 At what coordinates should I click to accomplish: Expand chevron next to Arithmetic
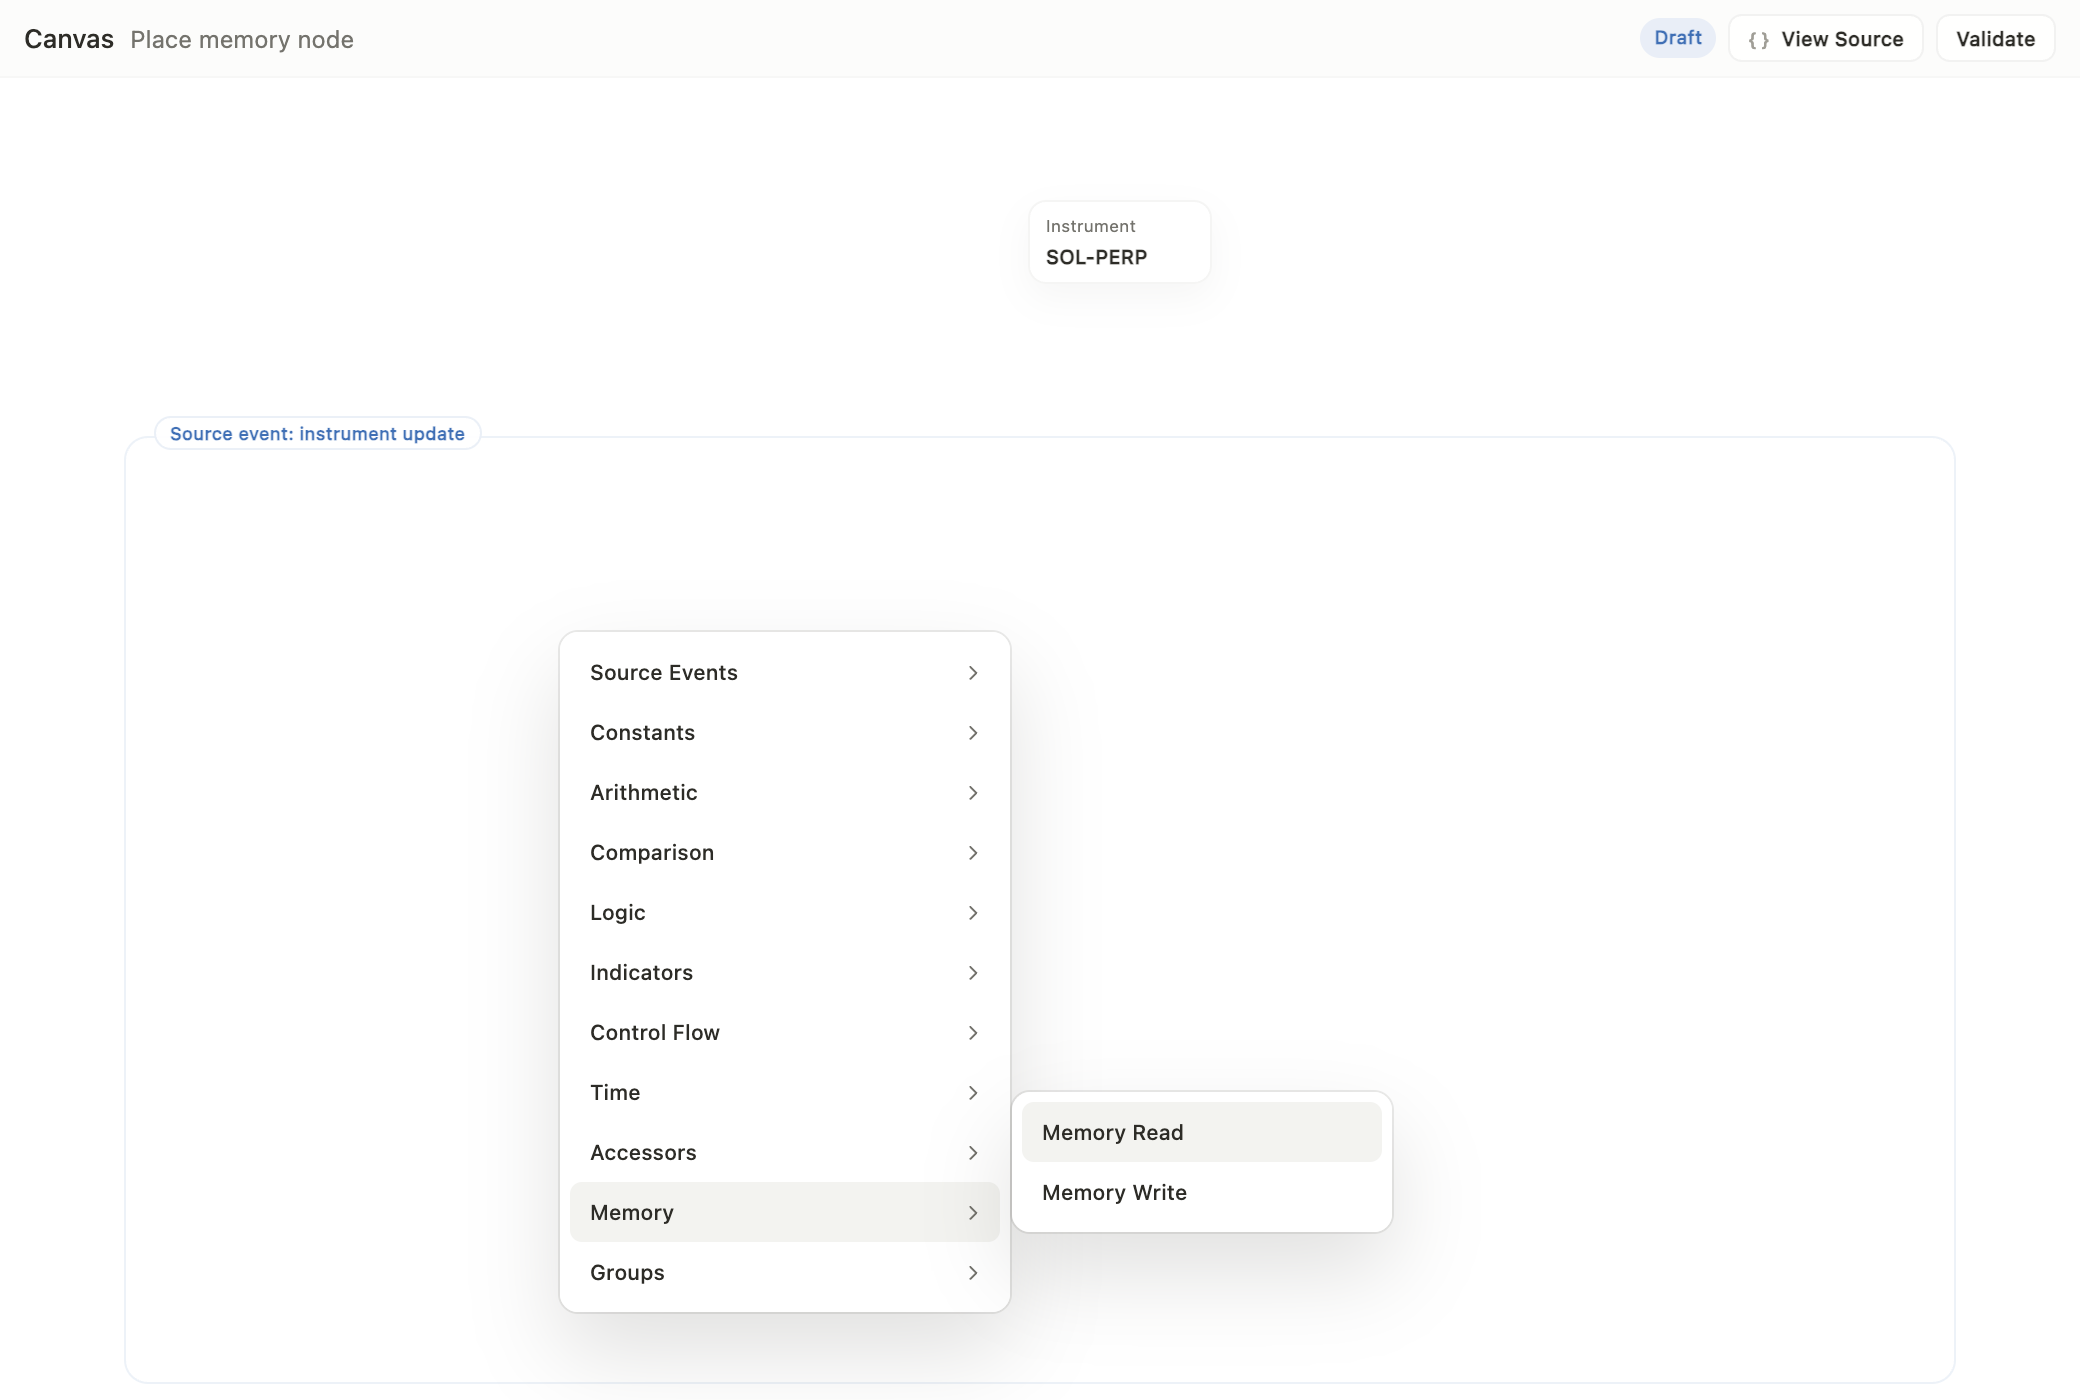click(x=973, y=793)
